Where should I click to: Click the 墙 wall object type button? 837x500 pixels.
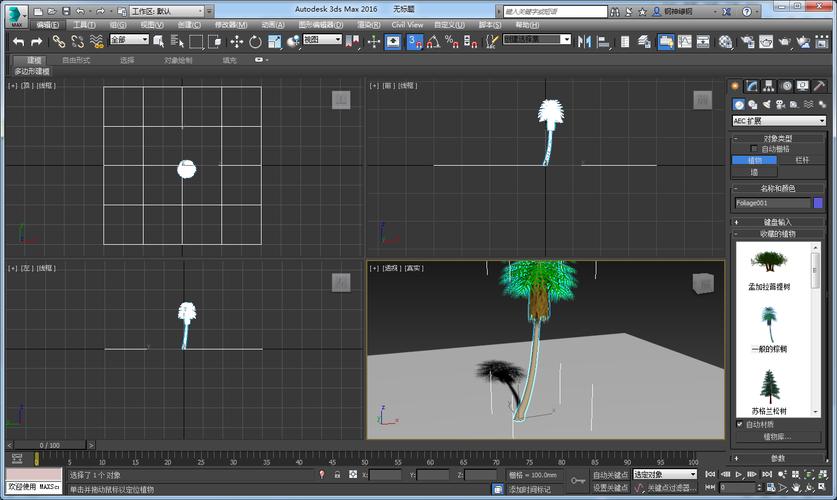pyautogui.click(x=754, y=172)
